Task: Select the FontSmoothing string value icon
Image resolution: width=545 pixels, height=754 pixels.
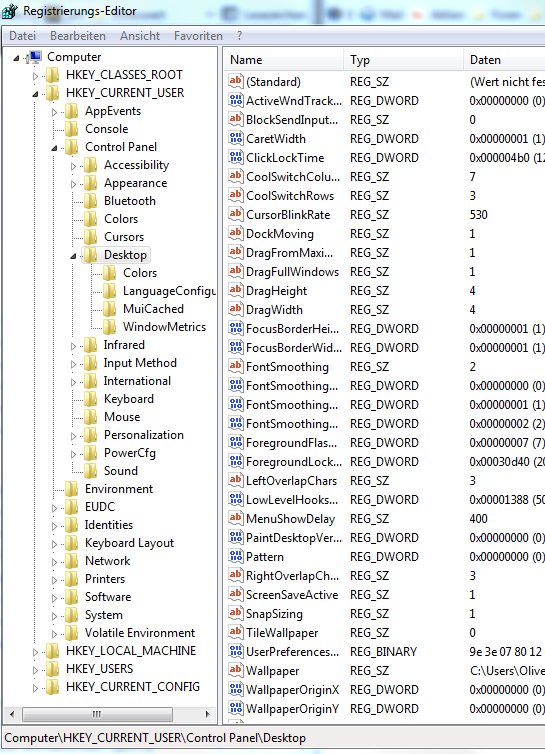Action: point(235,366)
